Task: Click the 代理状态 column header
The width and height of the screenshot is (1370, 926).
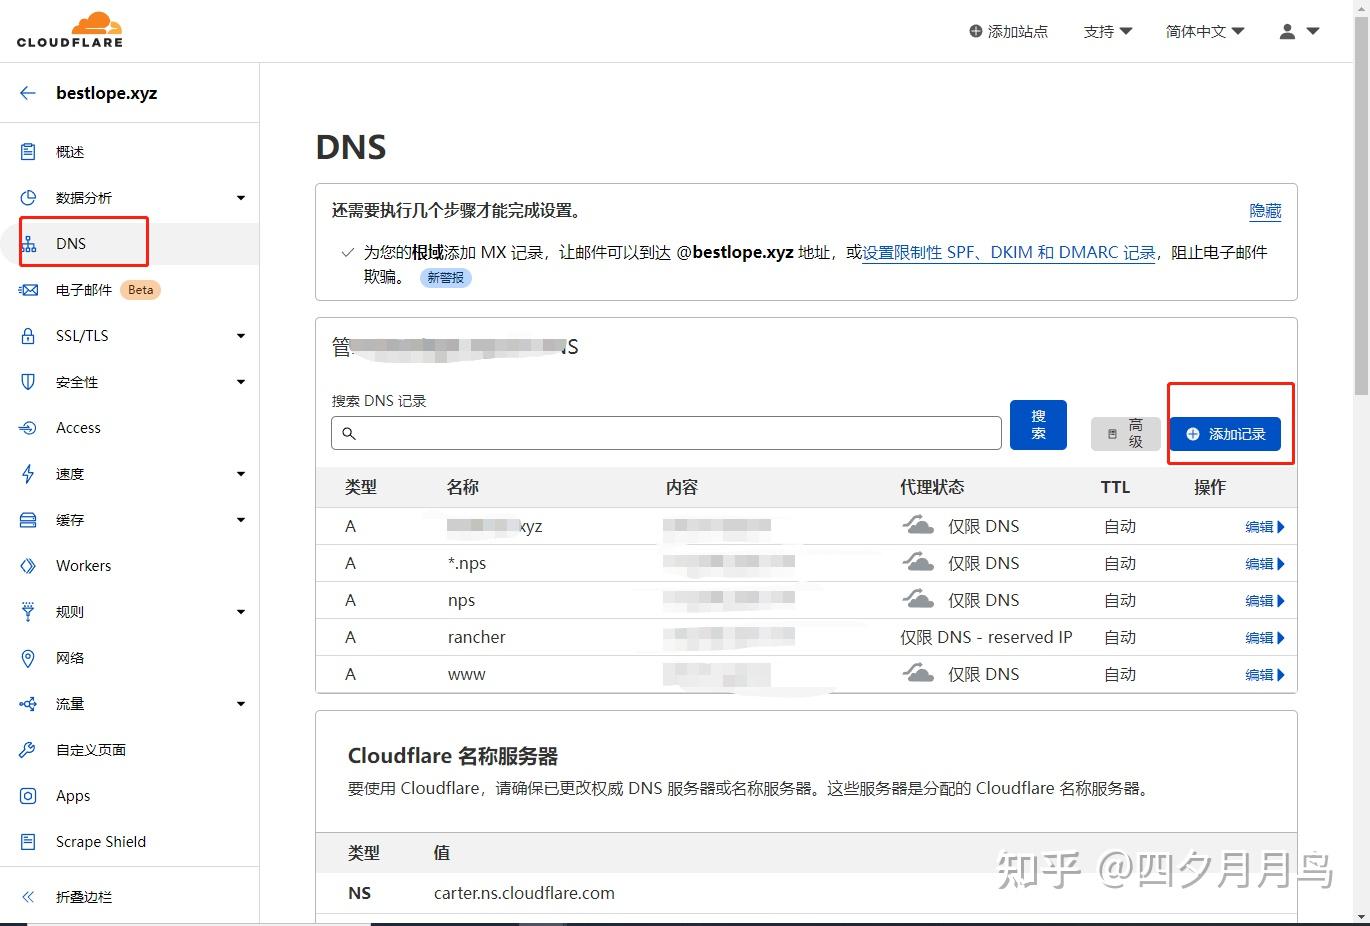Action: pos(932,487)
